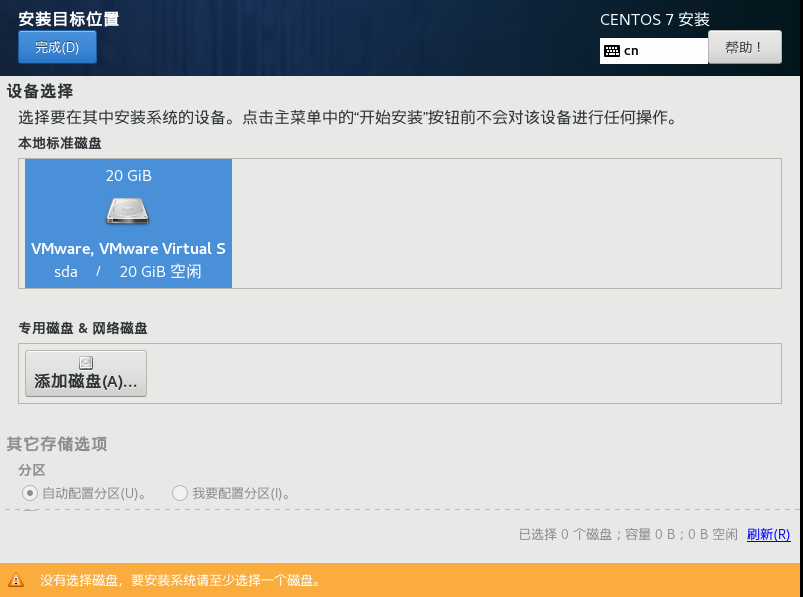803x597 pixels.
Task: Click the 已选择 0 个磁盘 summary text
Action: pos(628,535)
